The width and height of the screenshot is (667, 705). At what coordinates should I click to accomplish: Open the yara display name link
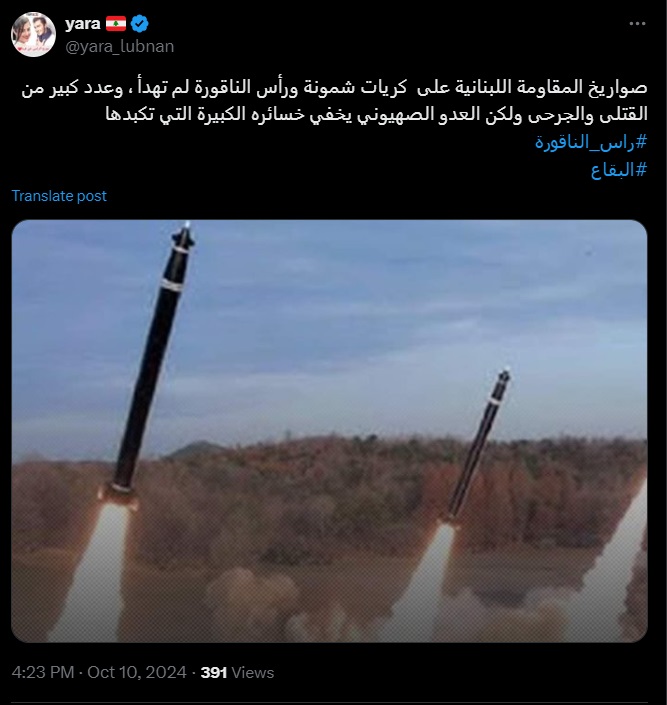point(83,23)
